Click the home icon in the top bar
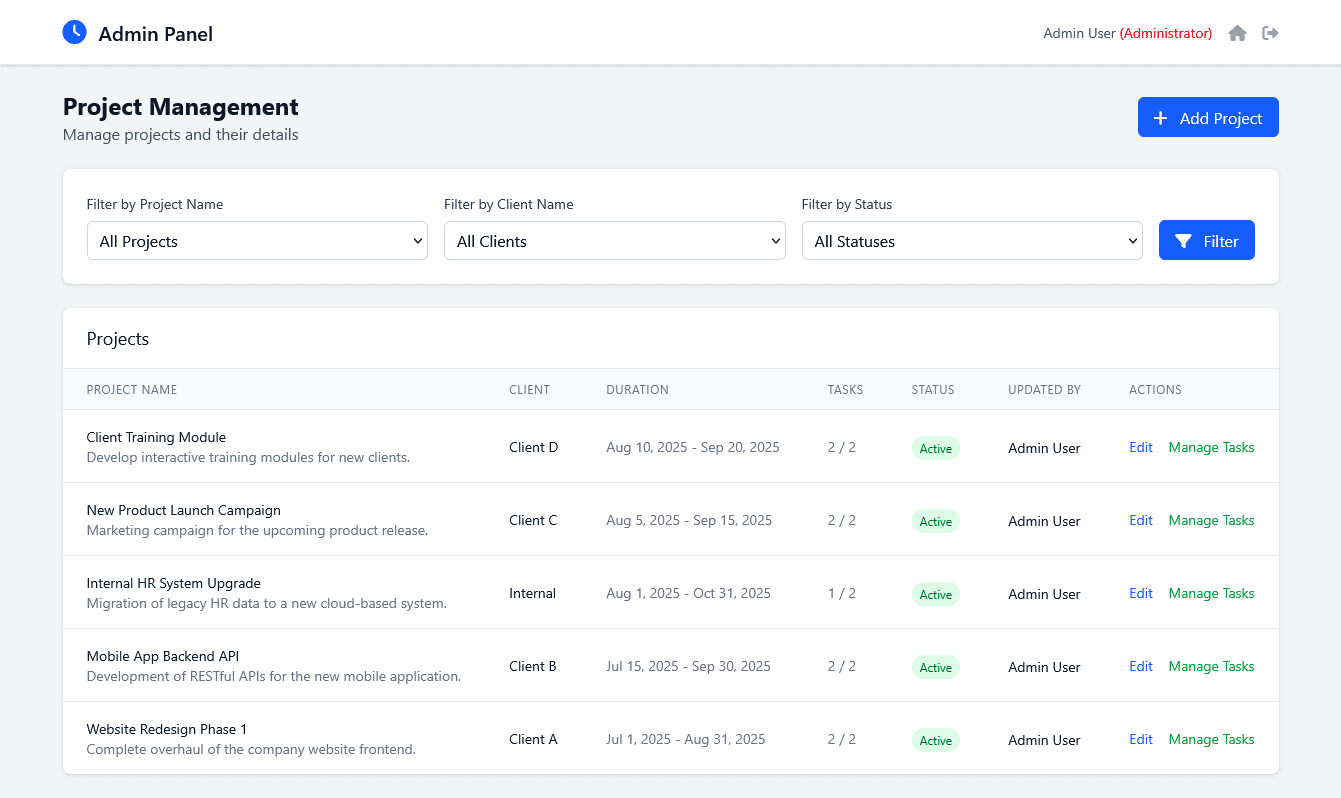This screenshot has width=1341, height=798. click(1237, 33)
